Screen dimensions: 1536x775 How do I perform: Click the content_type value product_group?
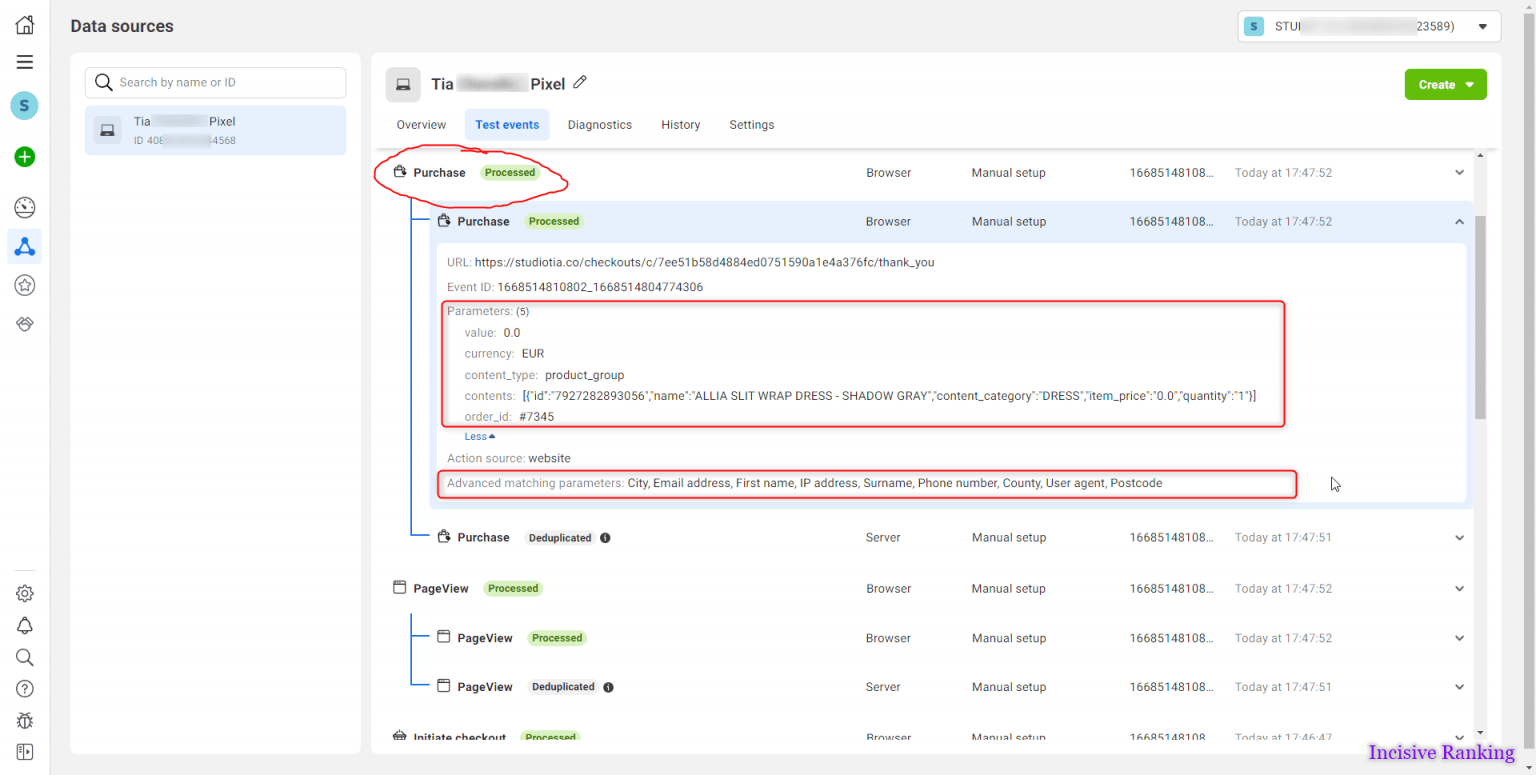coord(584,375)
